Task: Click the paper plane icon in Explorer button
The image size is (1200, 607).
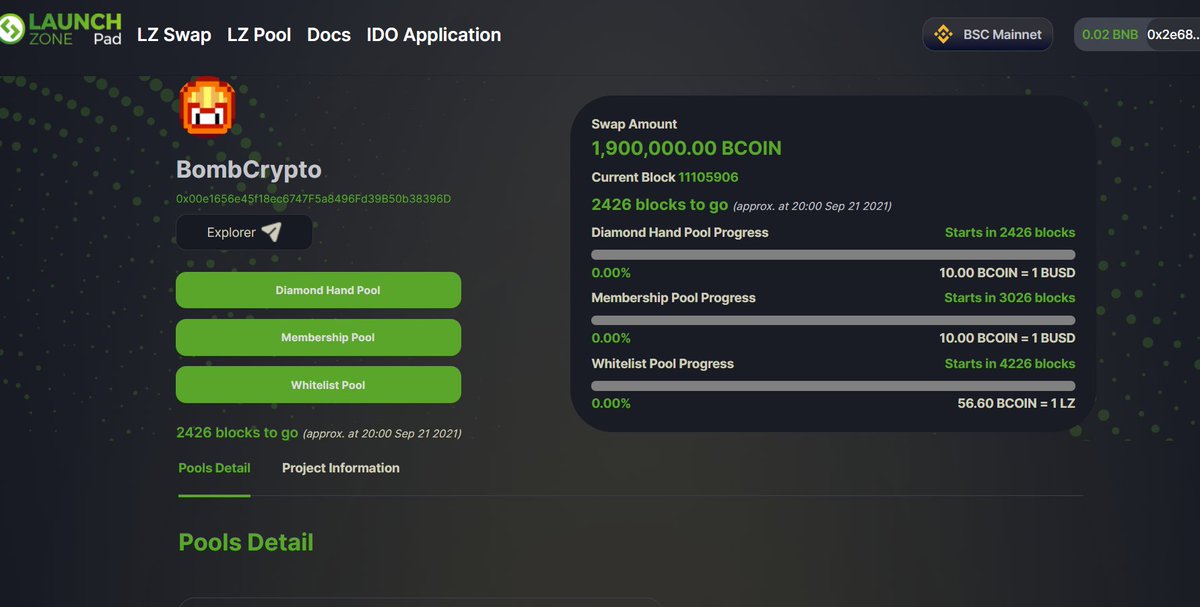Action: [x=271, y=232]
